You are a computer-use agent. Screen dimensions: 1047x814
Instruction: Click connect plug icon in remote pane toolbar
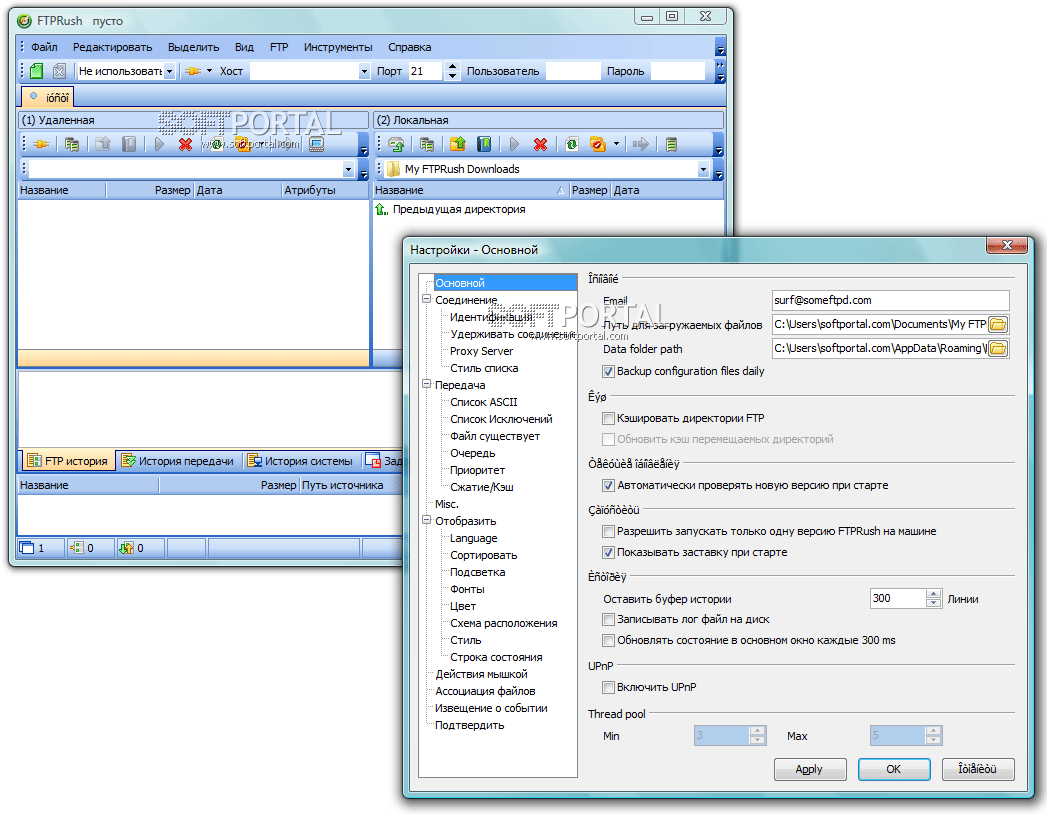(41, 144)
